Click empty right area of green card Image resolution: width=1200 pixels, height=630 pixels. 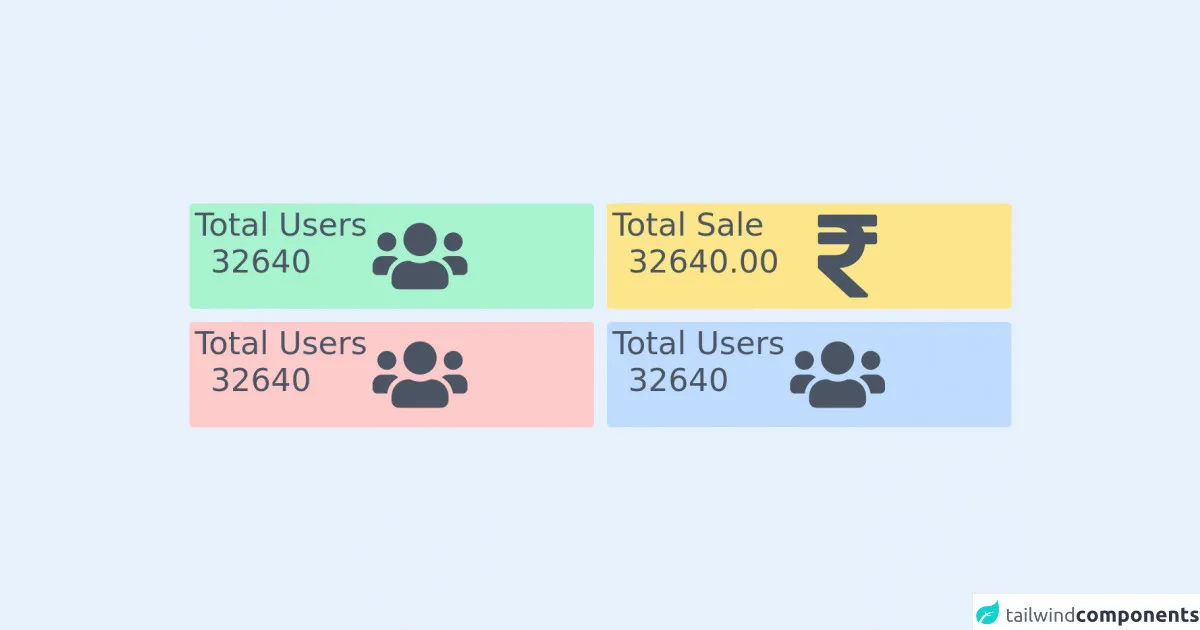click(535, 256)
